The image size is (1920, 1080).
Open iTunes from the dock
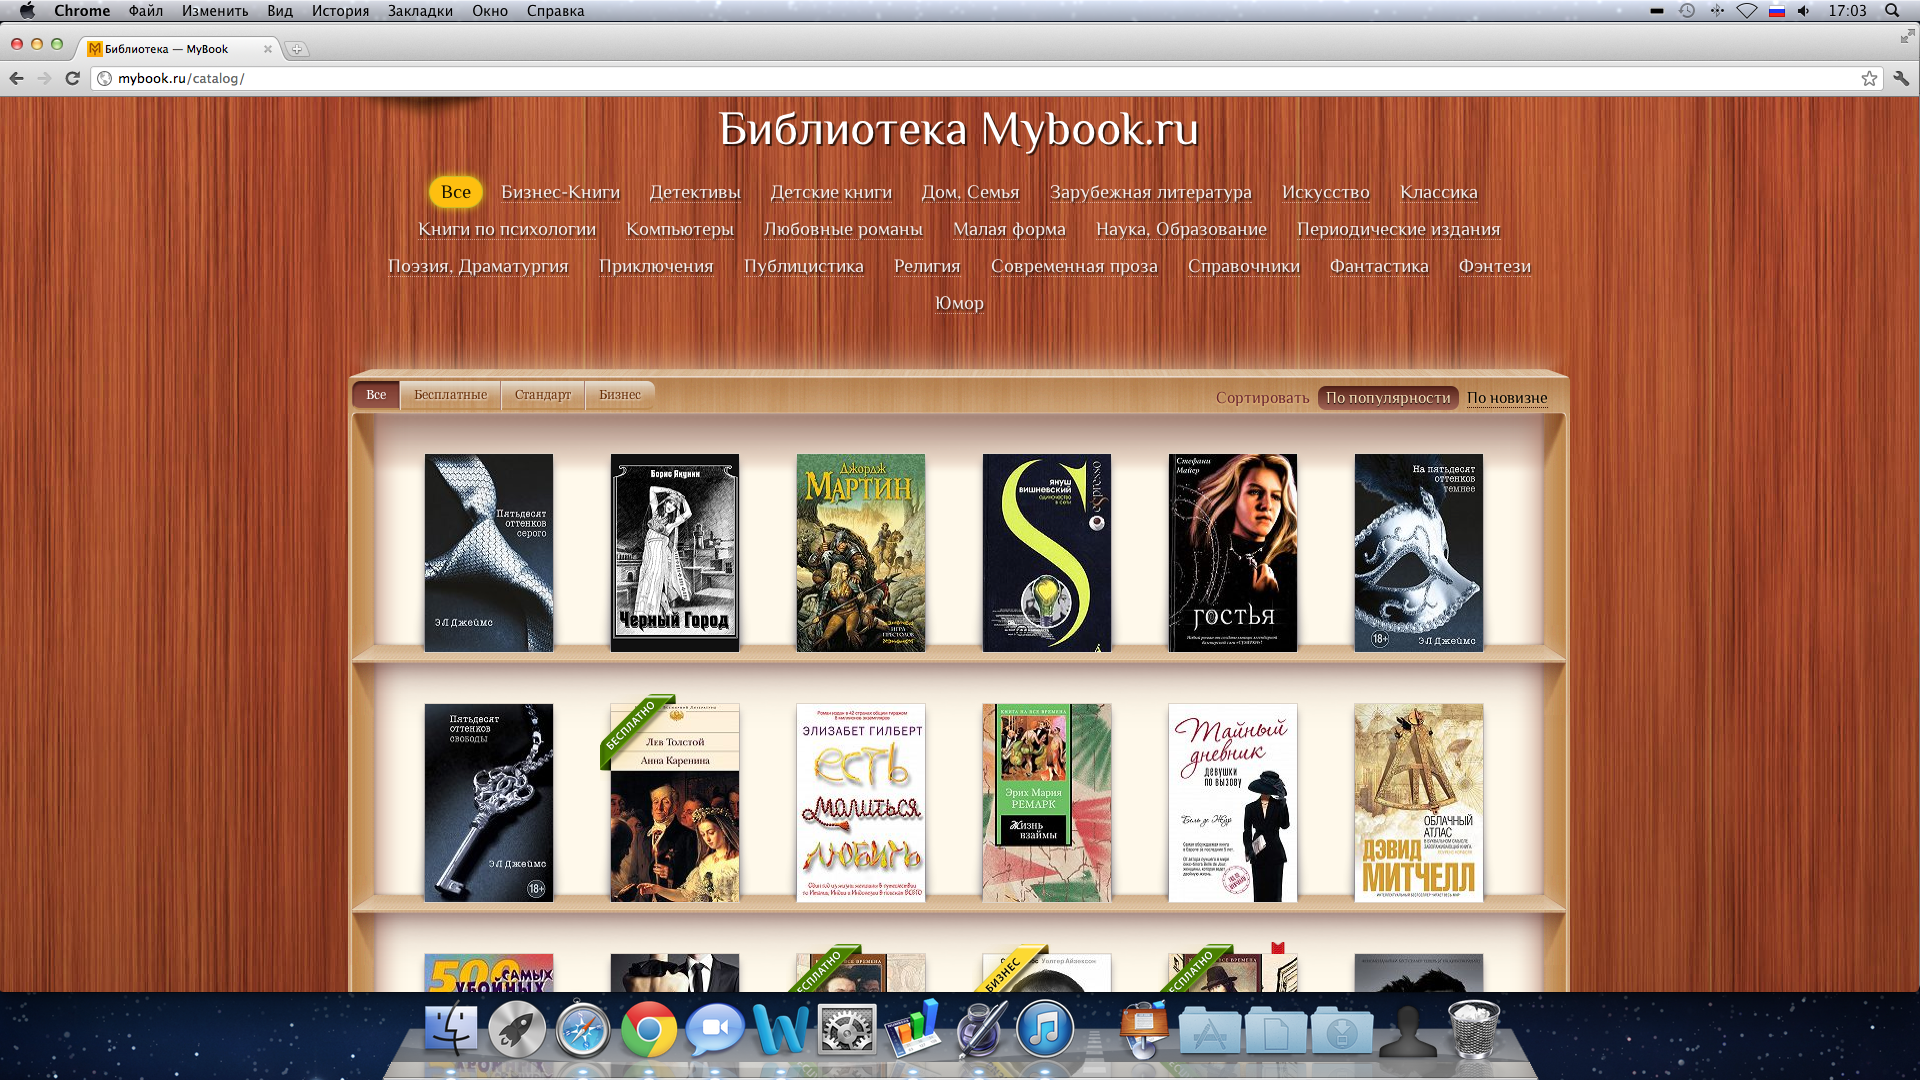pyautogui.click(x=1045, y=1029)
